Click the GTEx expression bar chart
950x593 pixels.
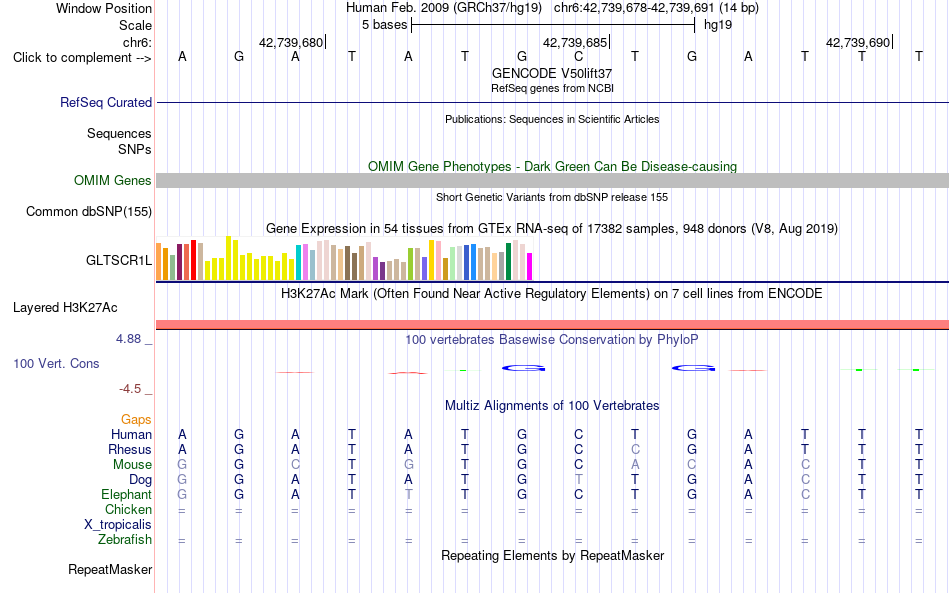pyautogui.click(x=344, y=259)
